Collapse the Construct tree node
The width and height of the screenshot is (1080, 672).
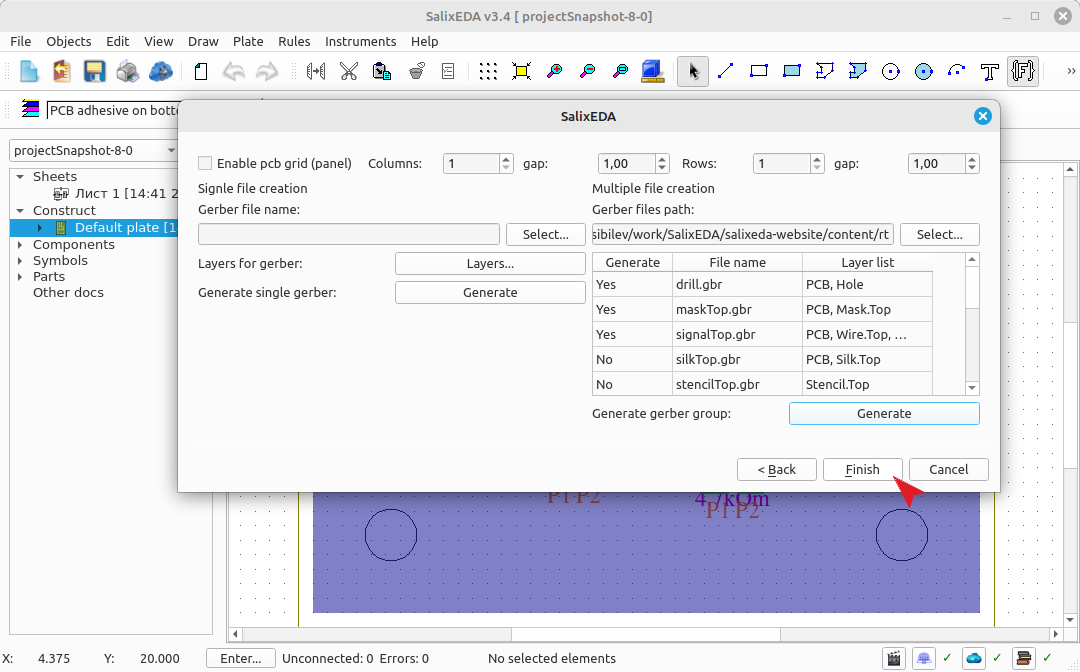point(20,211)
